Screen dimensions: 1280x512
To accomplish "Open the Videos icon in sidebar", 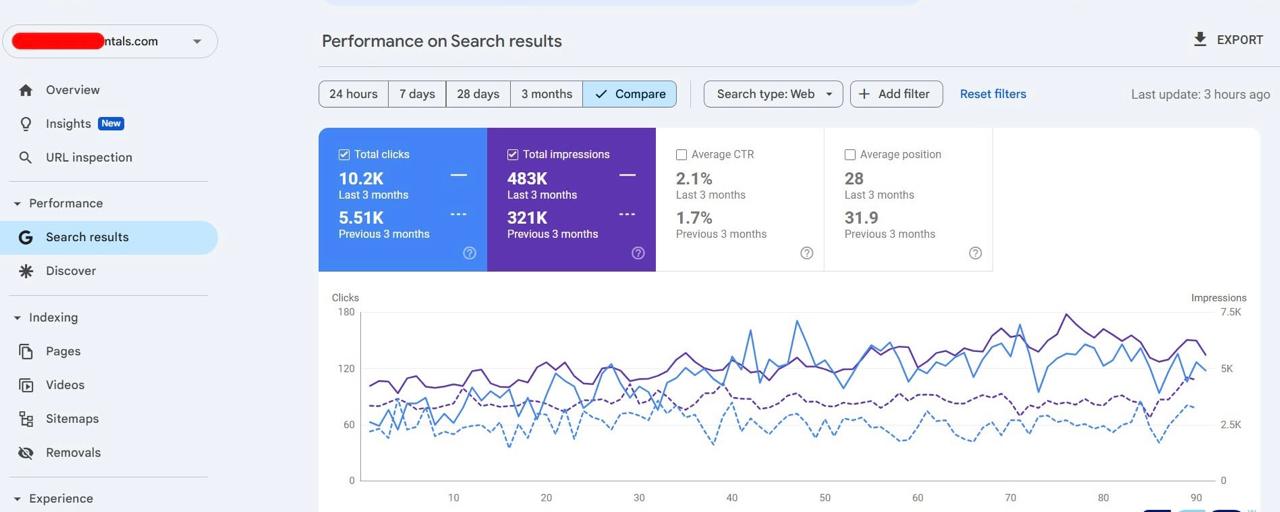I will tap(26, 385).
